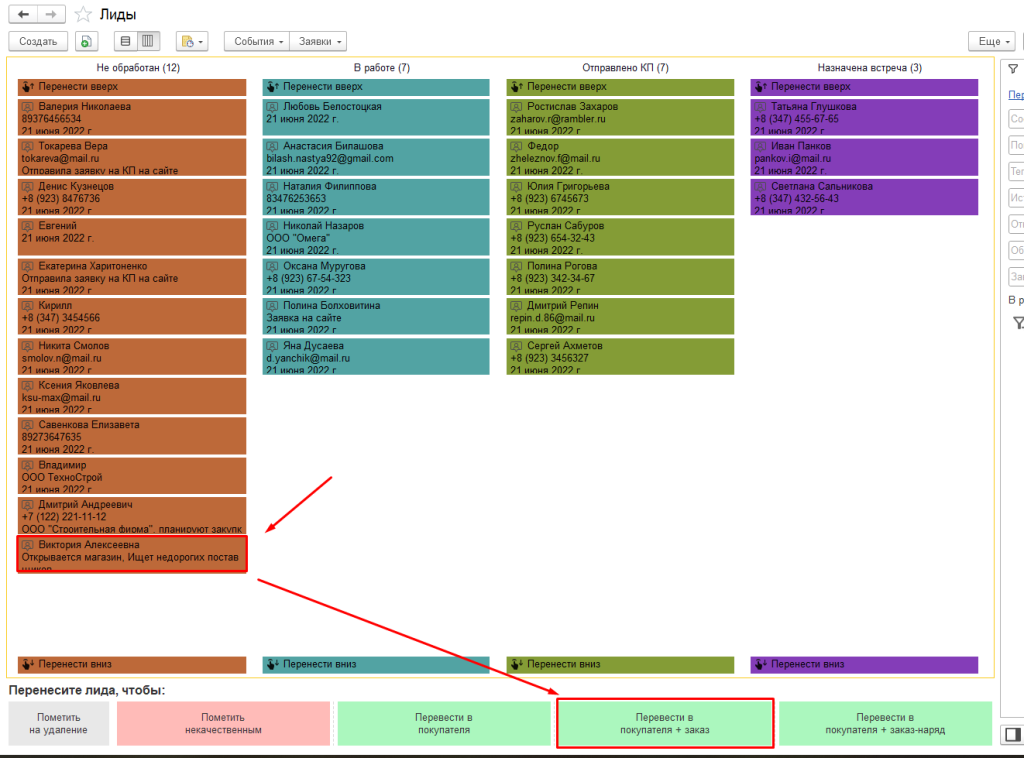Screen dimensions: 1024x758
Task: Select the Отправлено КП (7) column header
Action: [x=625, y=68]
